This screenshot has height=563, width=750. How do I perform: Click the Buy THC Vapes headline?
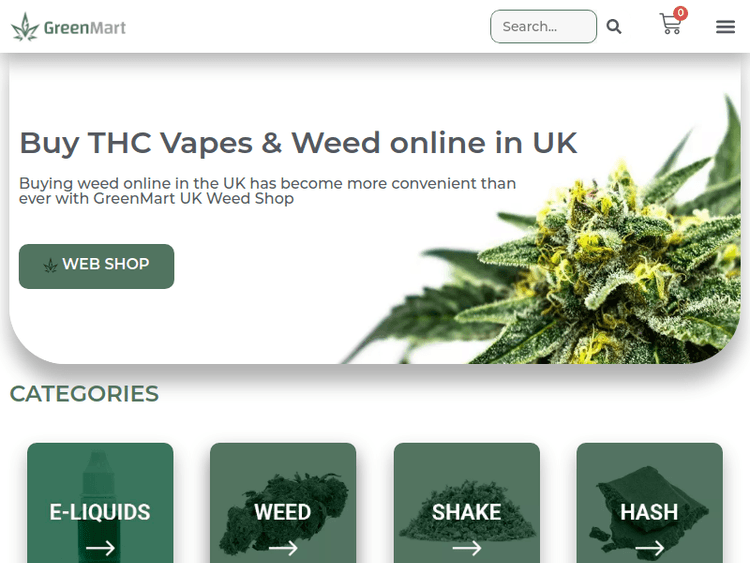(298, 143)
